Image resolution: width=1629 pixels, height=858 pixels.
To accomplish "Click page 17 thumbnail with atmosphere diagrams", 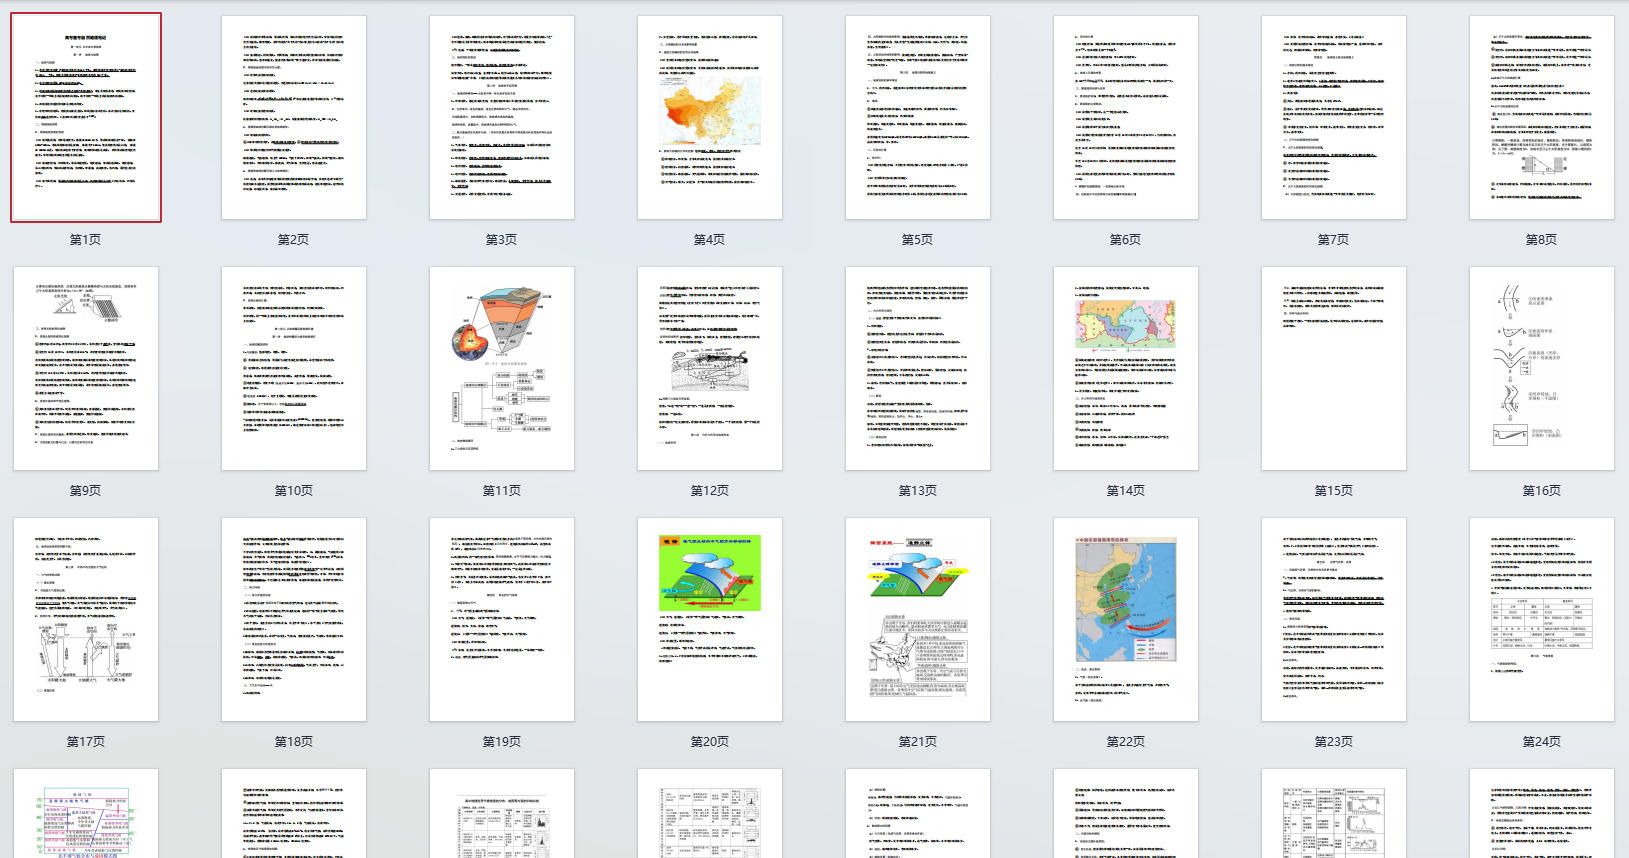I will (x=86, y=619).
